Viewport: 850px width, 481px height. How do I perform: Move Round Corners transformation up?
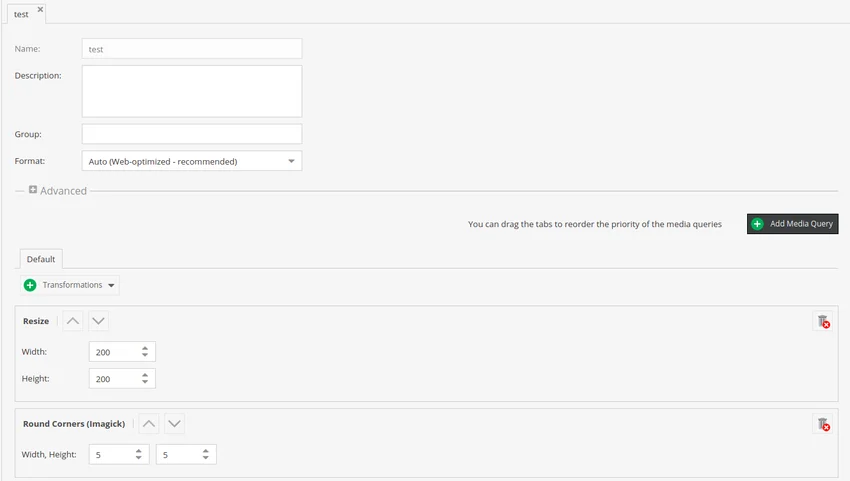[x=149, y=424]
